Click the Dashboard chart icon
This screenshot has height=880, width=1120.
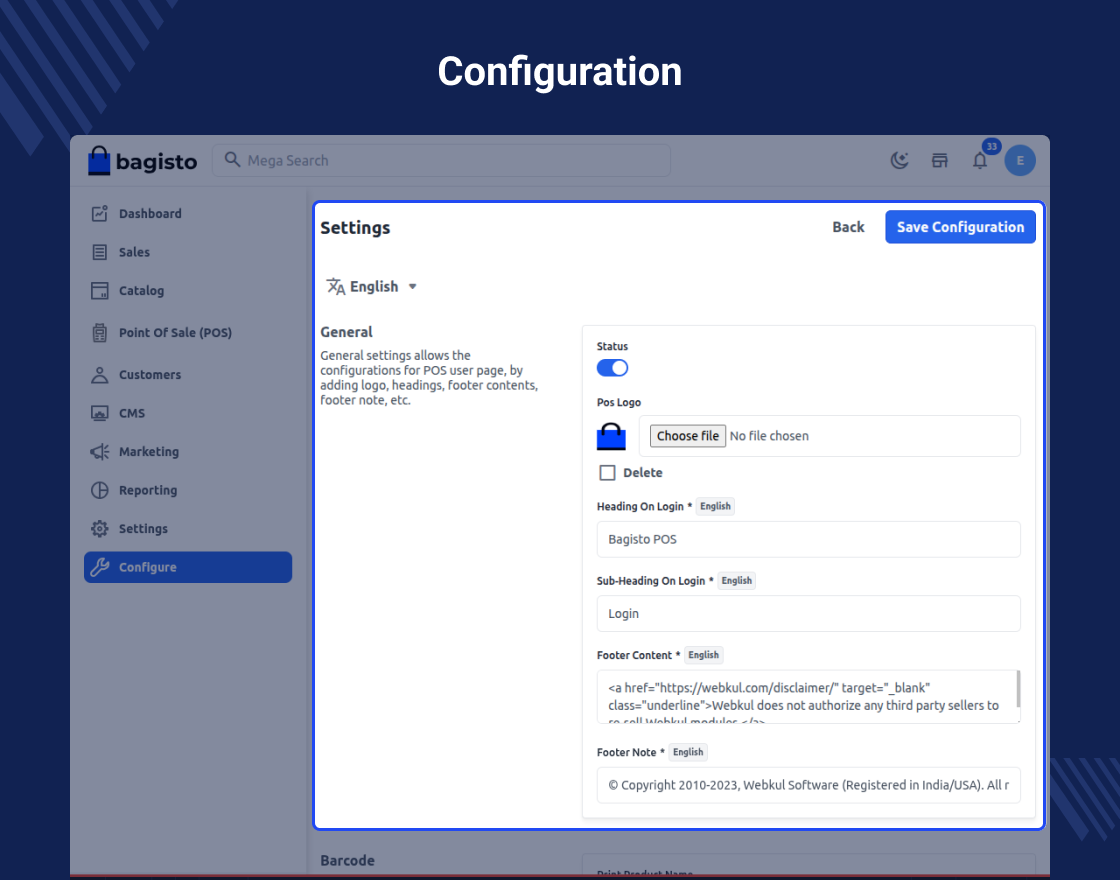tap(99, 213)
